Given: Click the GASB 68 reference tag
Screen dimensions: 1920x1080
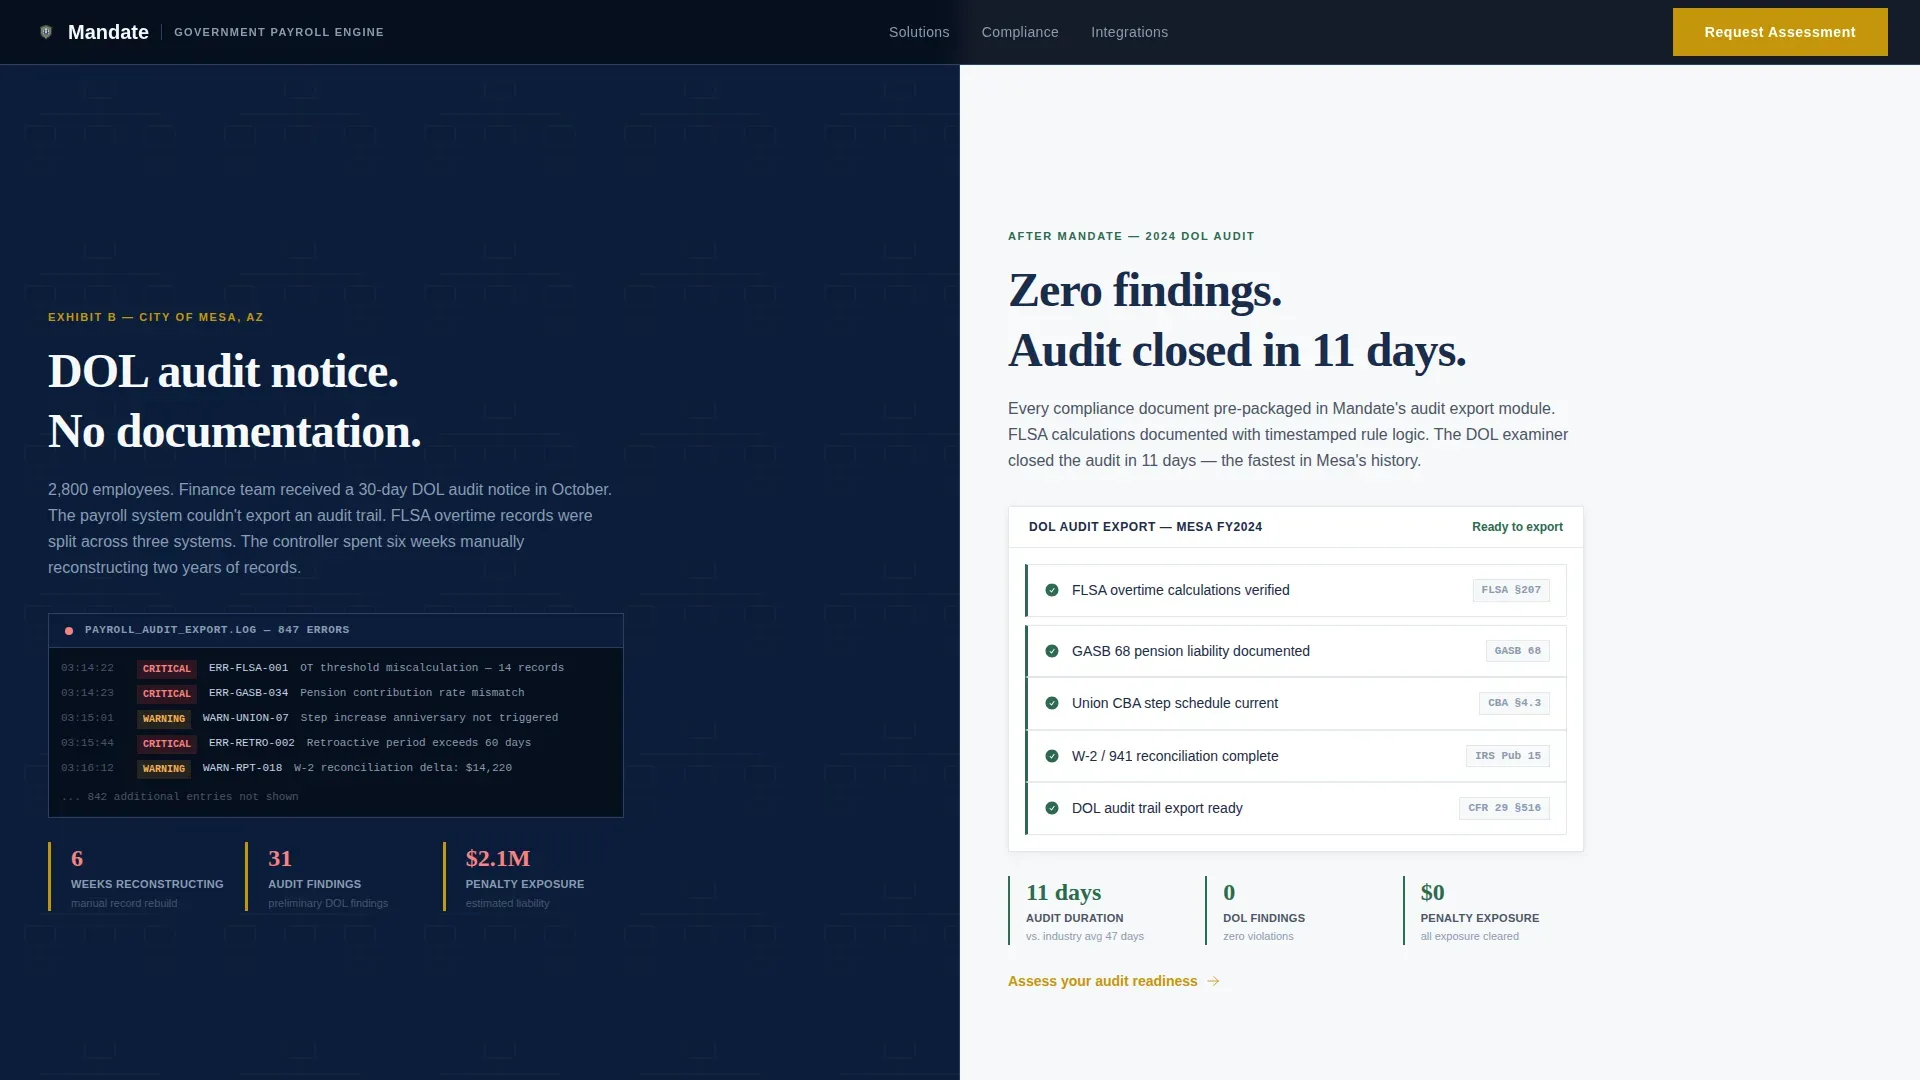Looking at the screenshot, I should (x=1517, y=651).
